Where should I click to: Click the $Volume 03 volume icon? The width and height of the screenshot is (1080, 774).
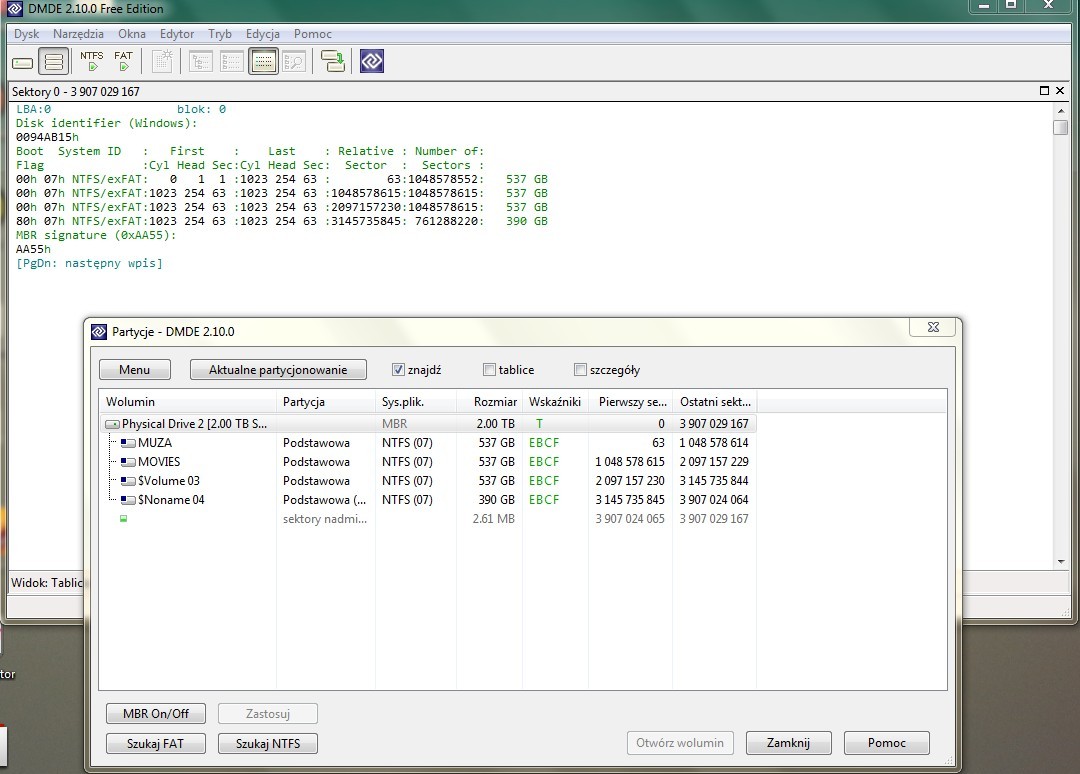[128, 481]
